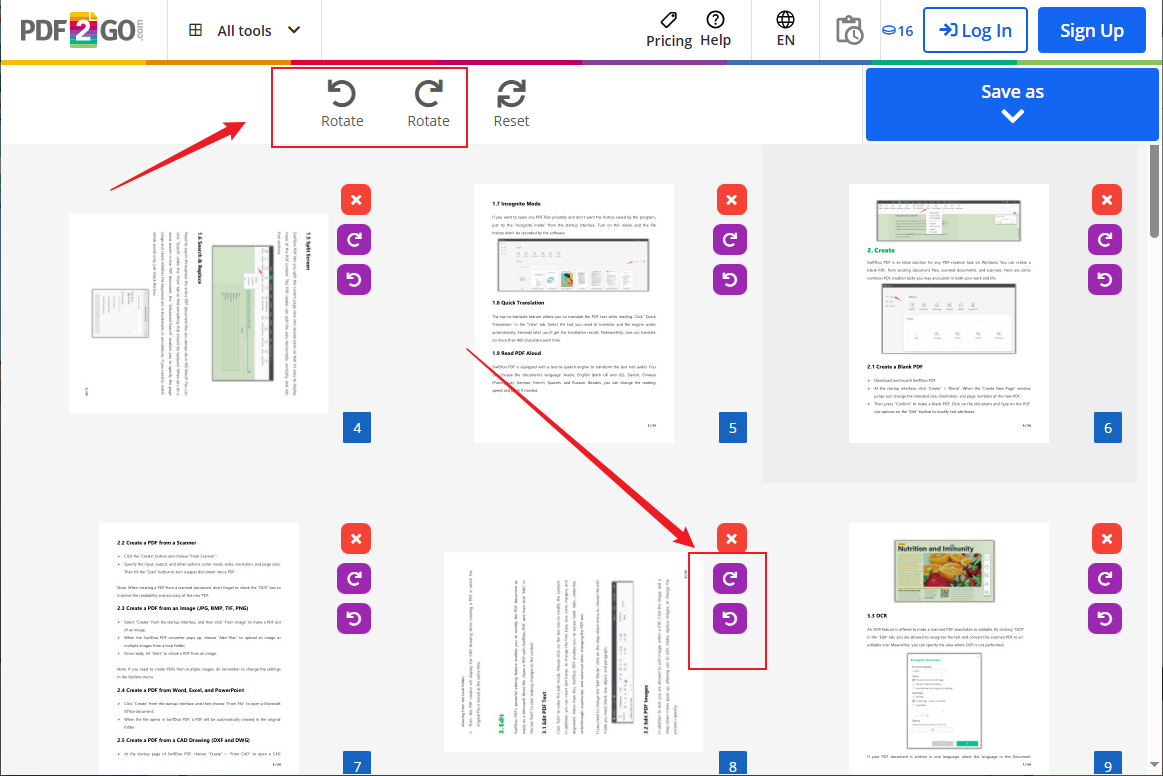Click the coin counter showing 16
1163x776 pixels.
898,30
